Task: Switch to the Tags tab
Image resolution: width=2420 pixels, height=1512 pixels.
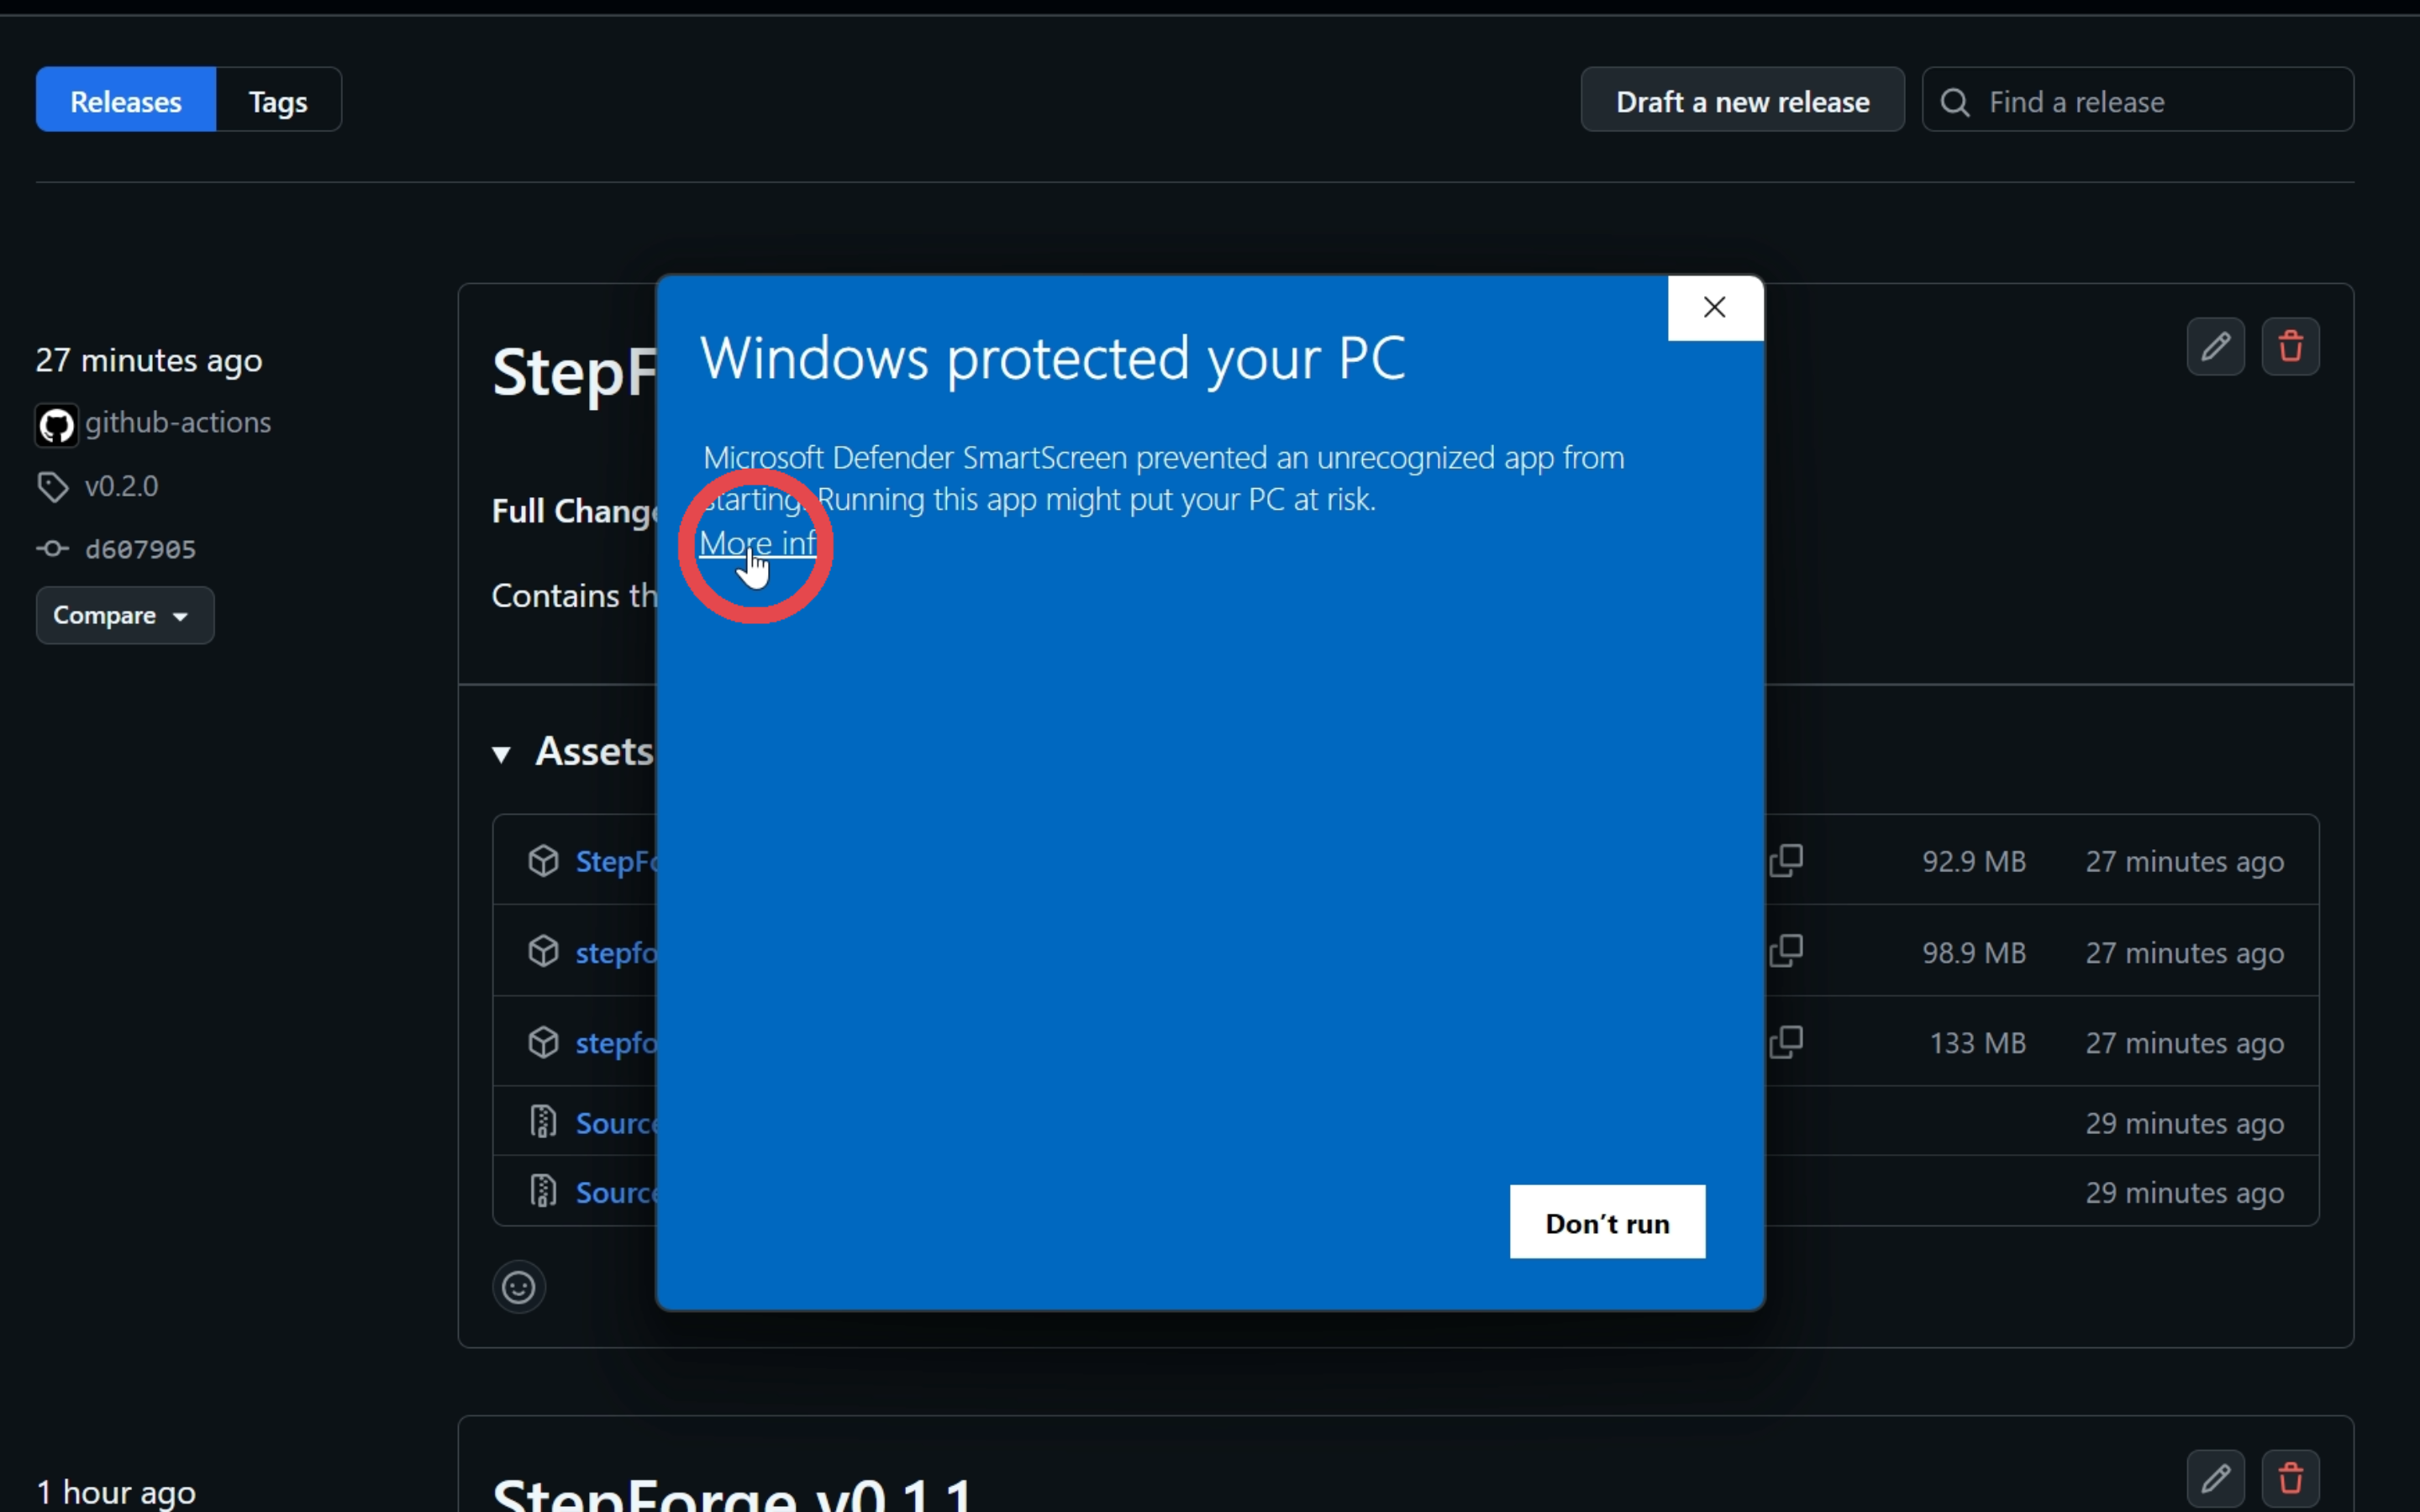Action: tap(278, 100)
